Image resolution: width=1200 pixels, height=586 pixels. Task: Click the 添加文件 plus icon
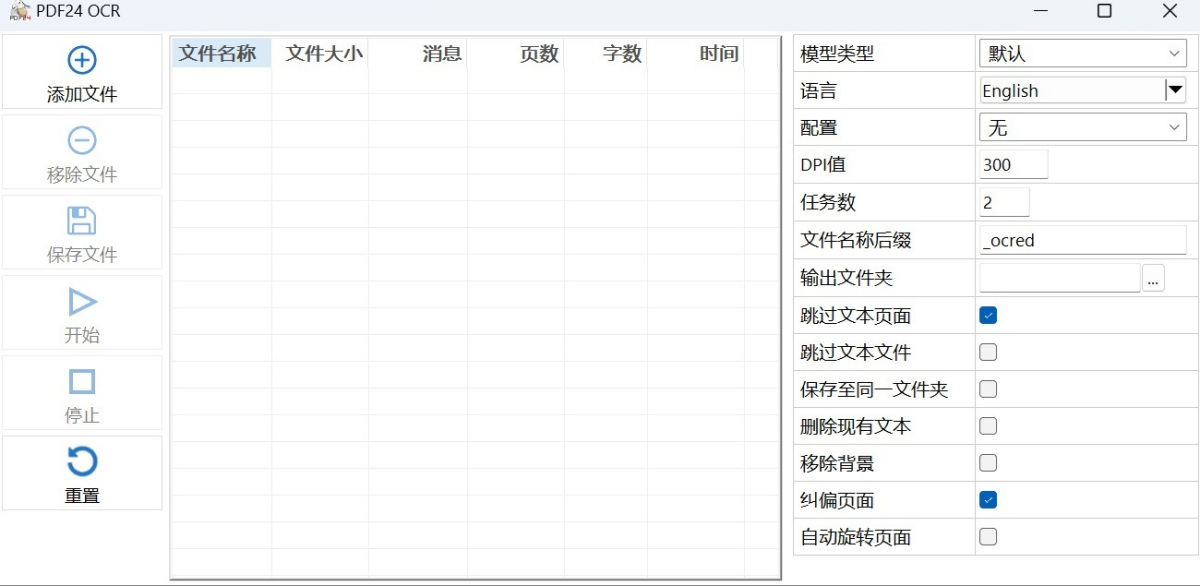[81, 60]
